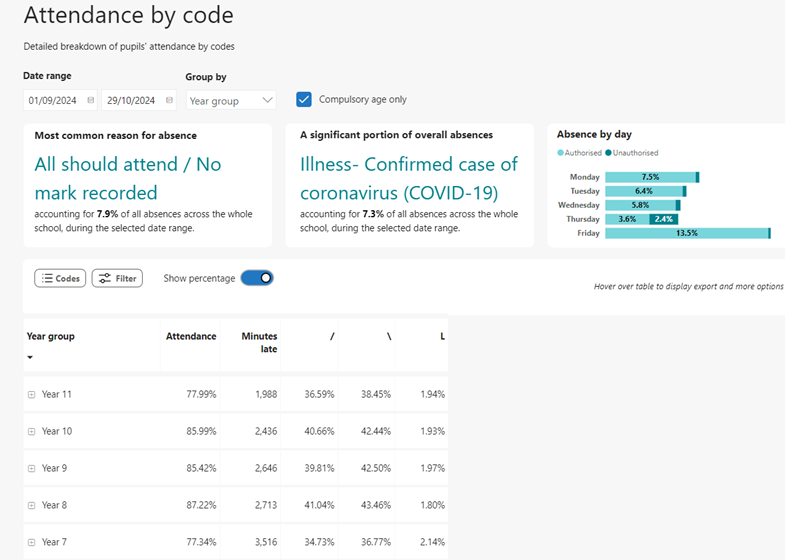Click the Unauthorised legend dot
785x560 pixels.
pyautogui.click(x=608, y=153)
